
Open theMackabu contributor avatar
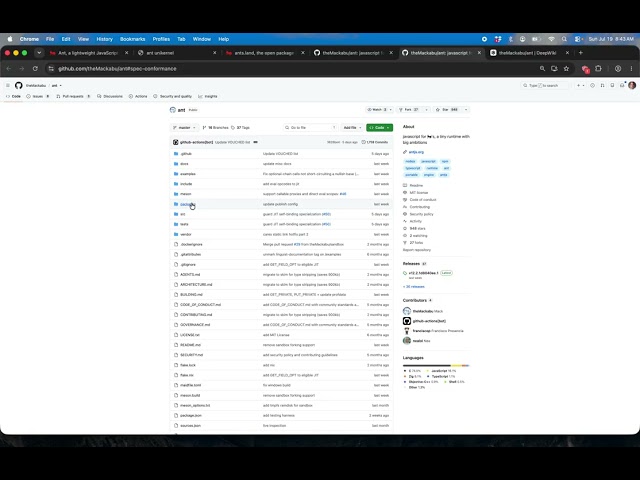[x=407, y=311]
